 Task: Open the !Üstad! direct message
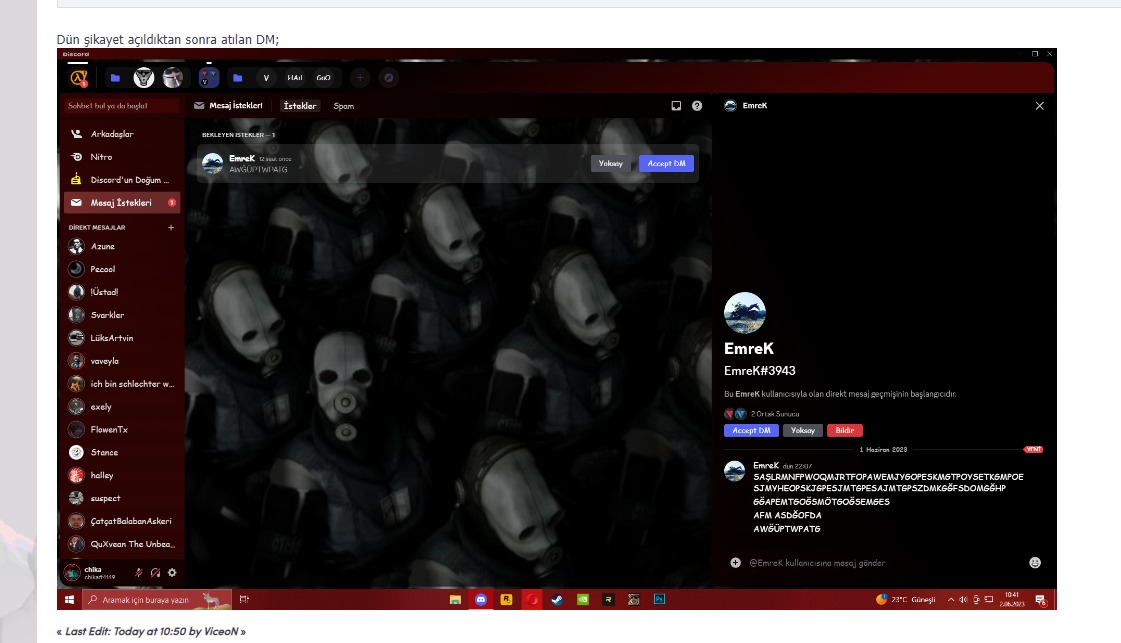(122, 292)
